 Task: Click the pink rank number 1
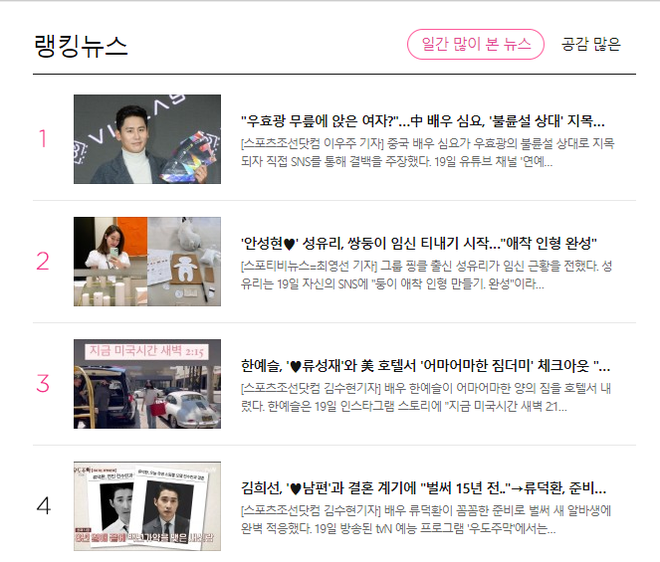pyautogui.click(x=43, y=139)
